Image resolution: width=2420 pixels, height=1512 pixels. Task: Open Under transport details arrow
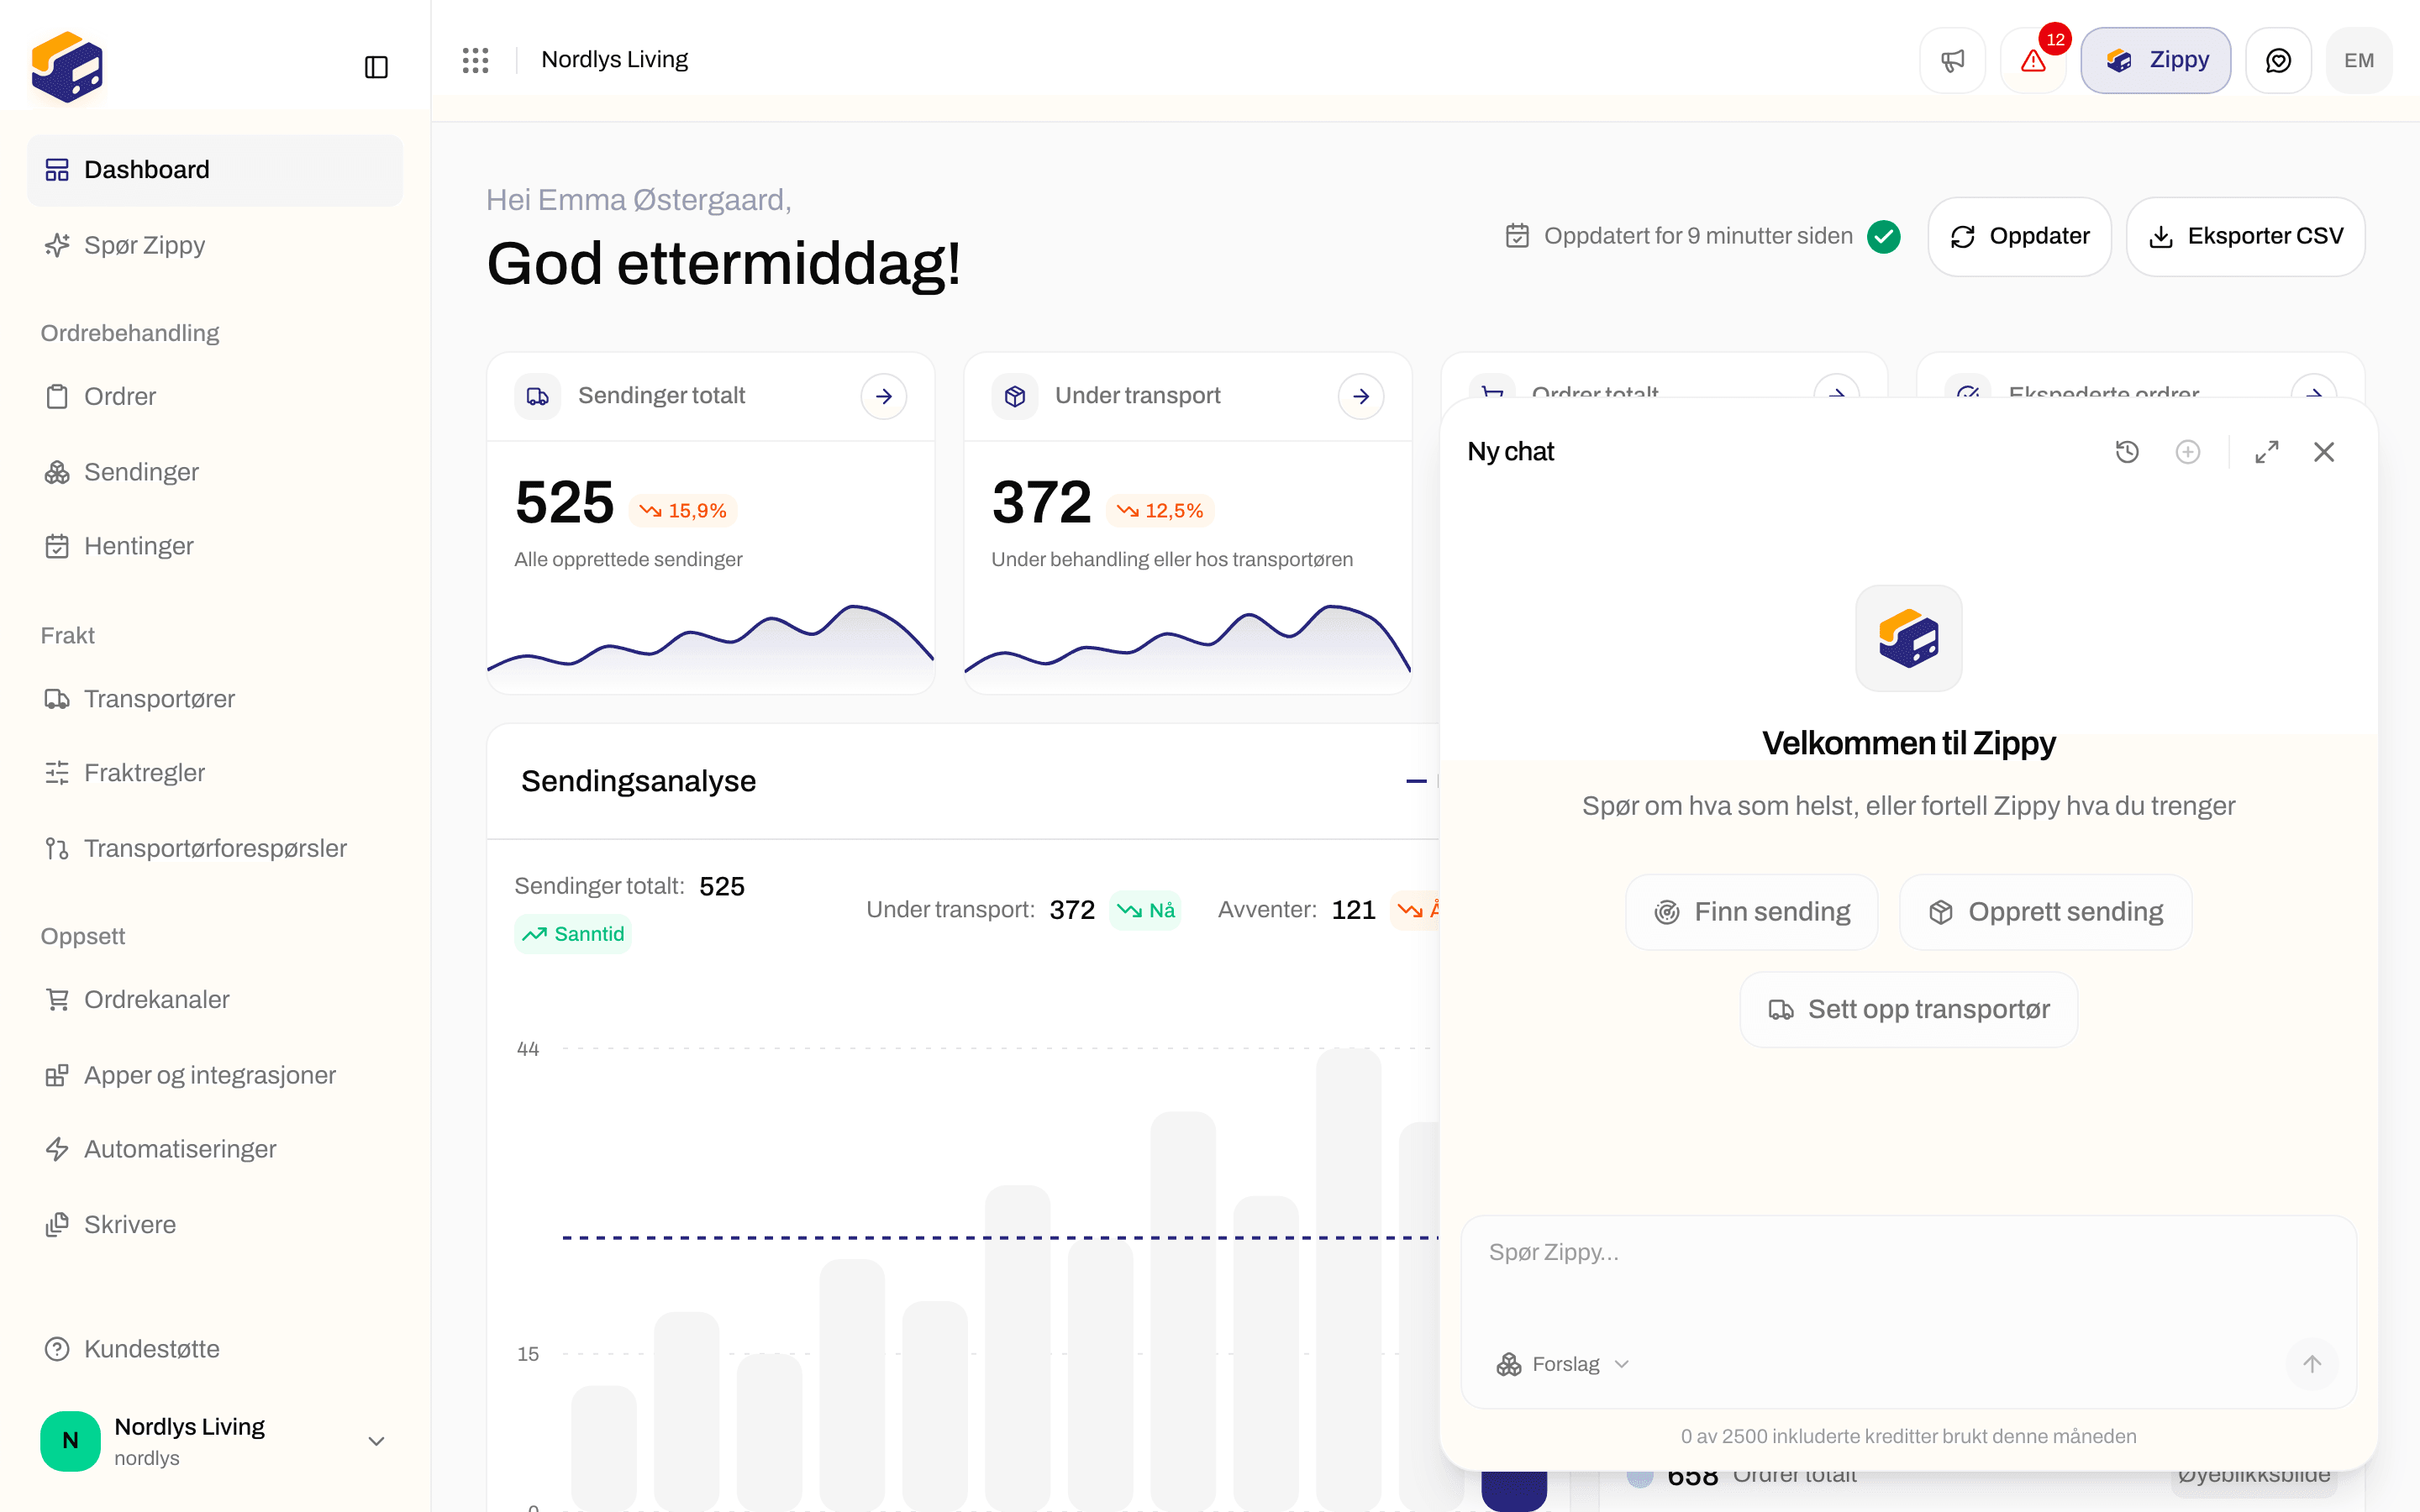click(x=1361, y=396)
